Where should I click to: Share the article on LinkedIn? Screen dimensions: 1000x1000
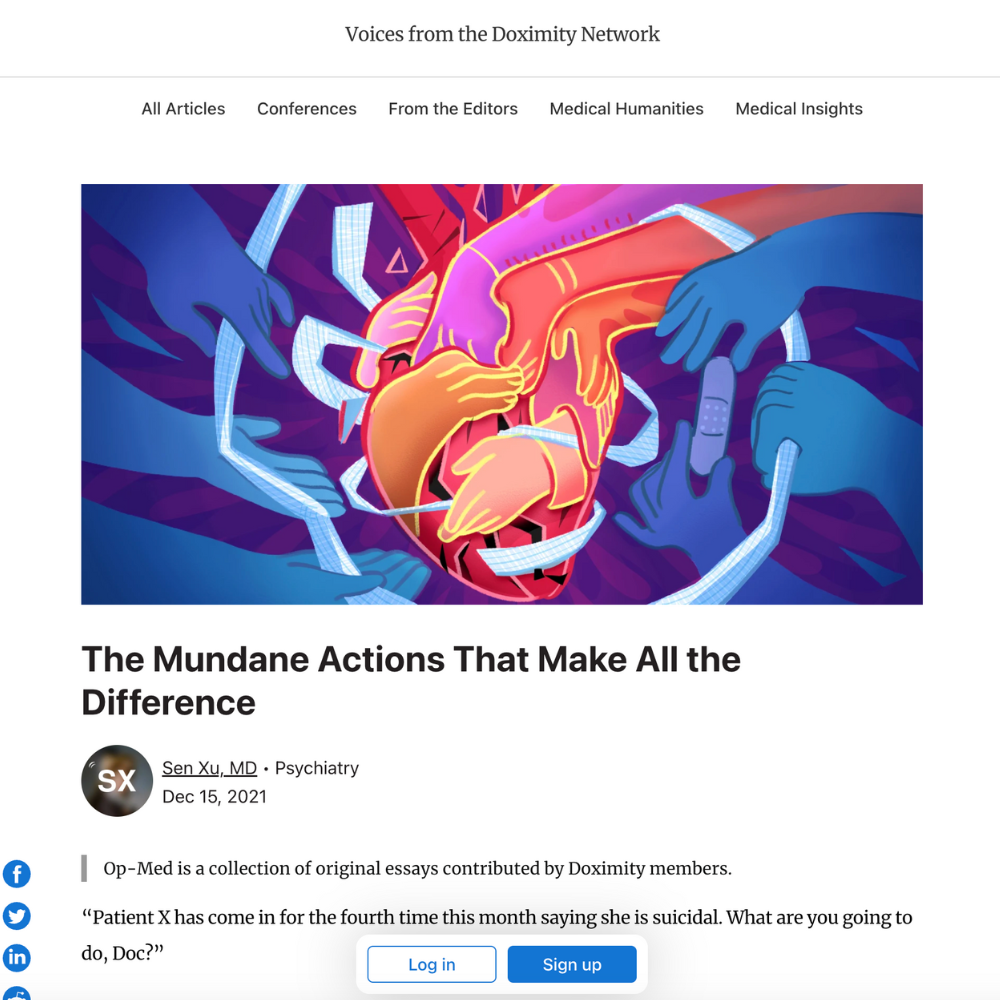coord(17,957)
